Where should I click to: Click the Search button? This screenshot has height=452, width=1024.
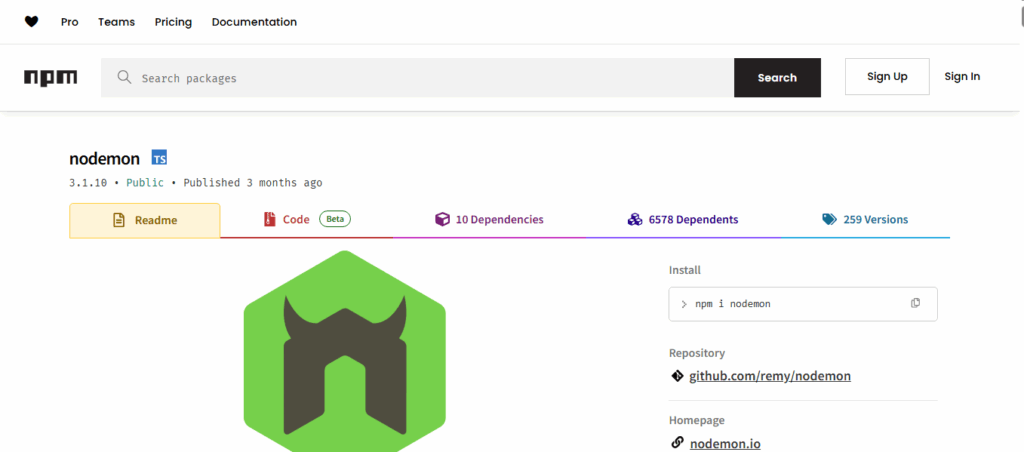[777, 78]
